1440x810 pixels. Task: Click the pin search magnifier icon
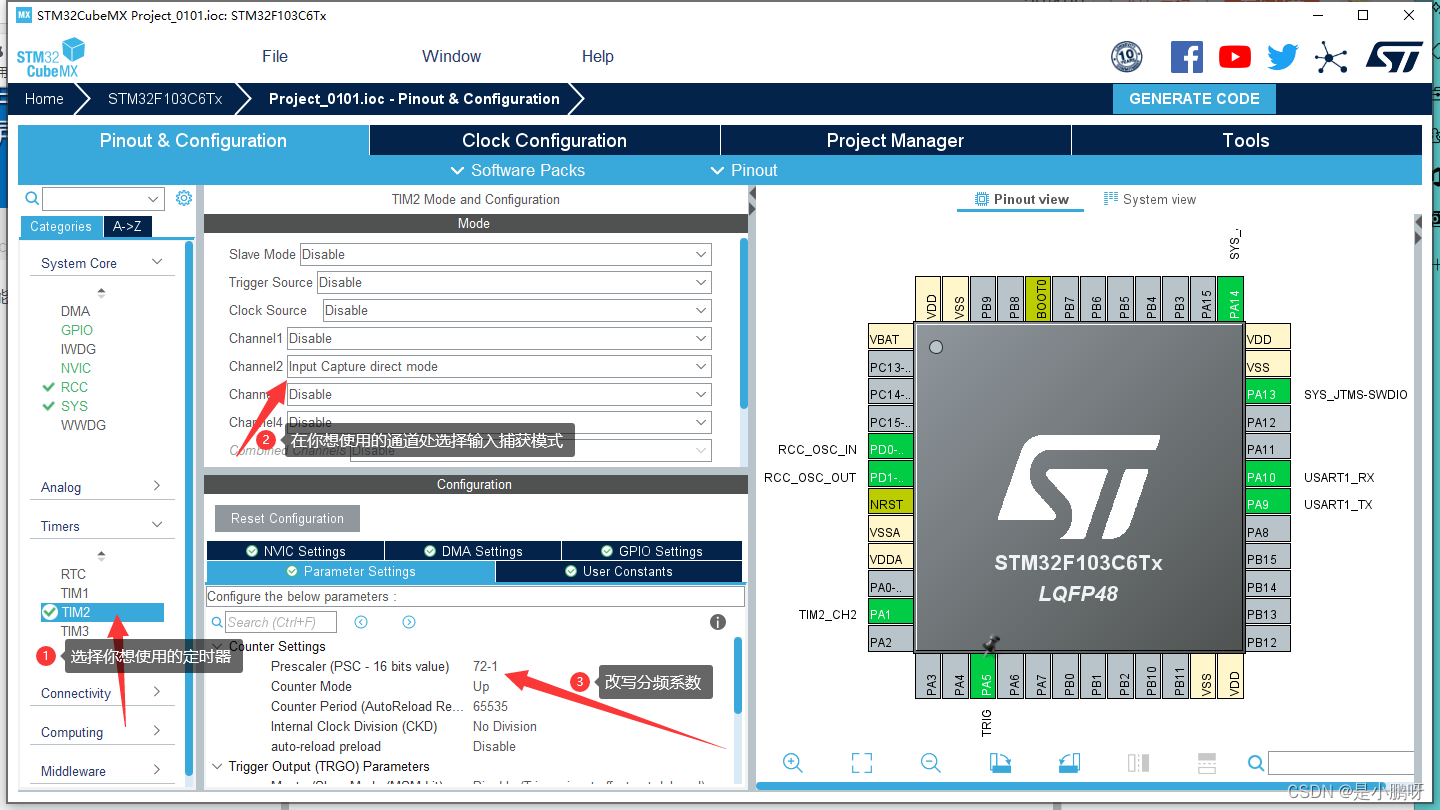click(1256, 764)
